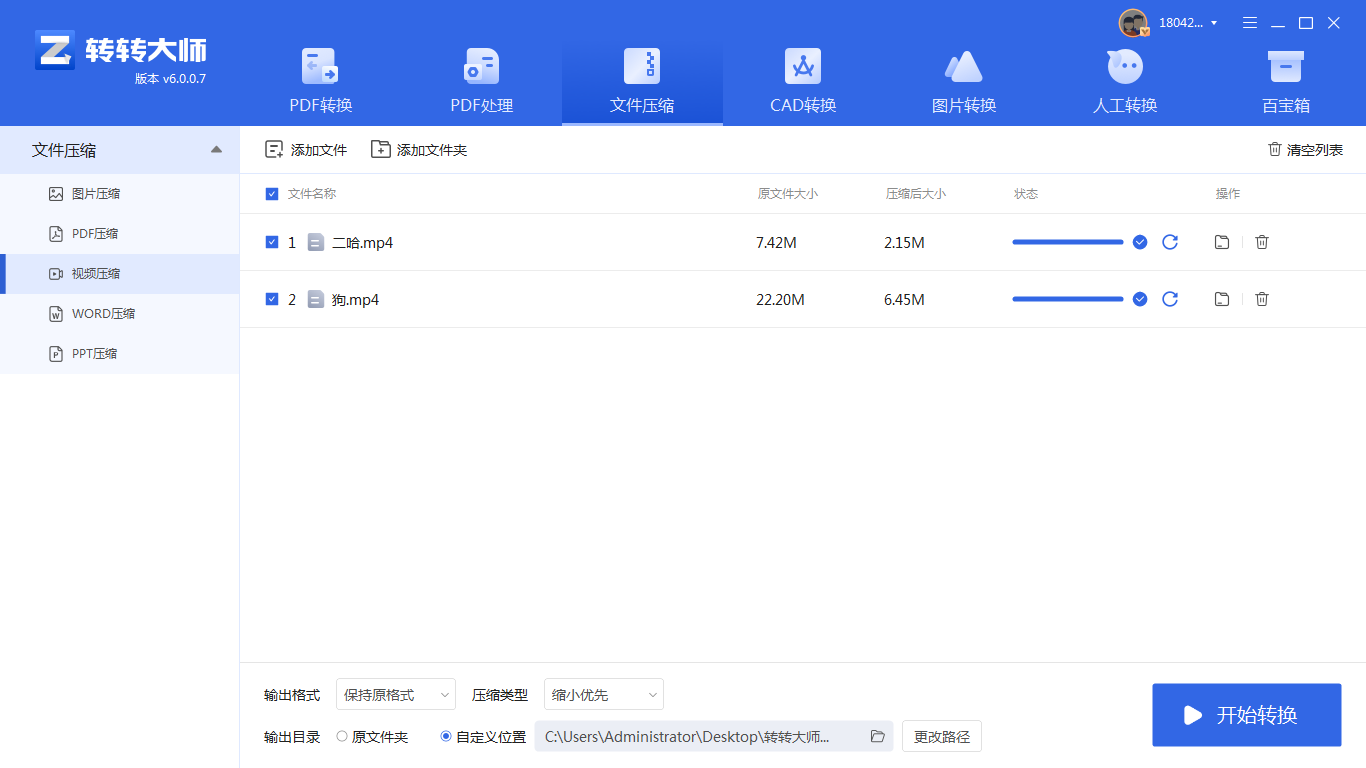1366x768 pixels.
Task: Delete 狗.mp4 with the trash icon
Action: pyautogui.click(x=1262, y=299)
